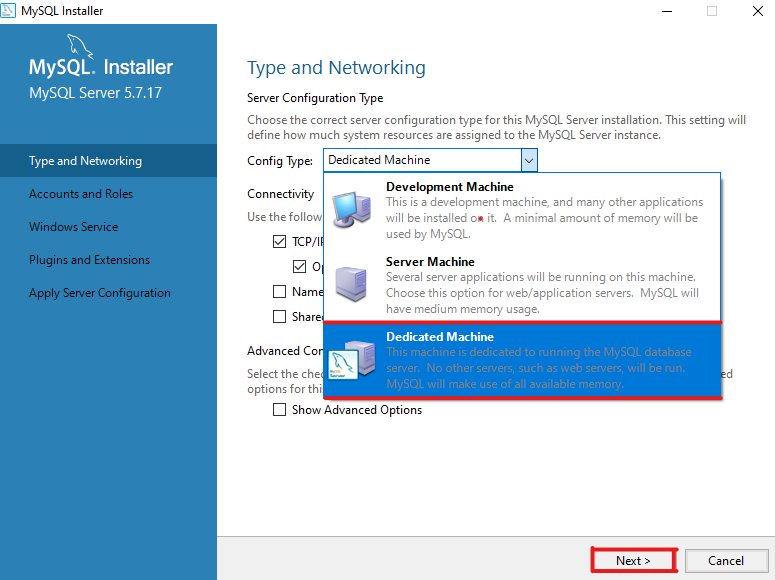The image size is (775, 580).
Task: Choose Dedicated Machine from the list
Action: 522,360
